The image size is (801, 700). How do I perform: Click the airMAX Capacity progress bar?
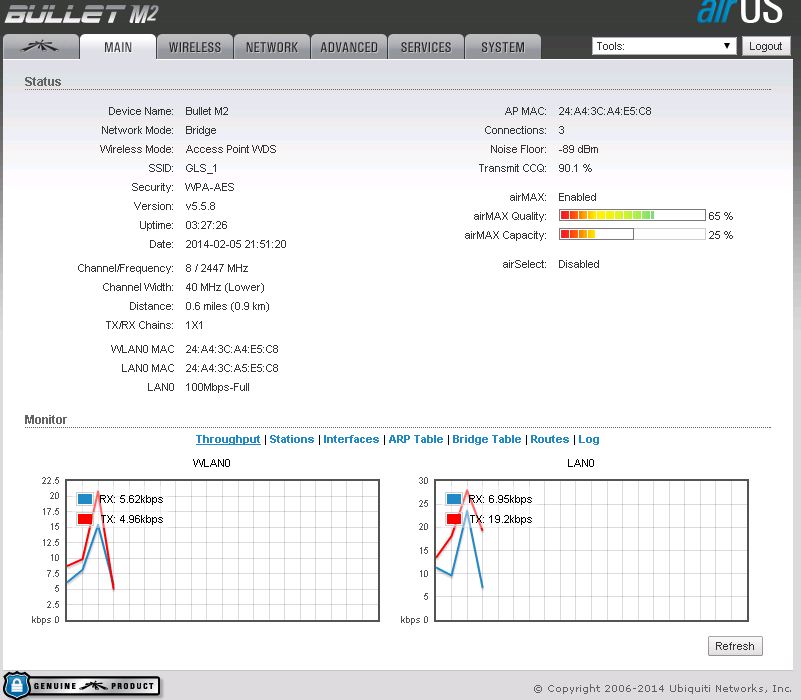point(632,234)
